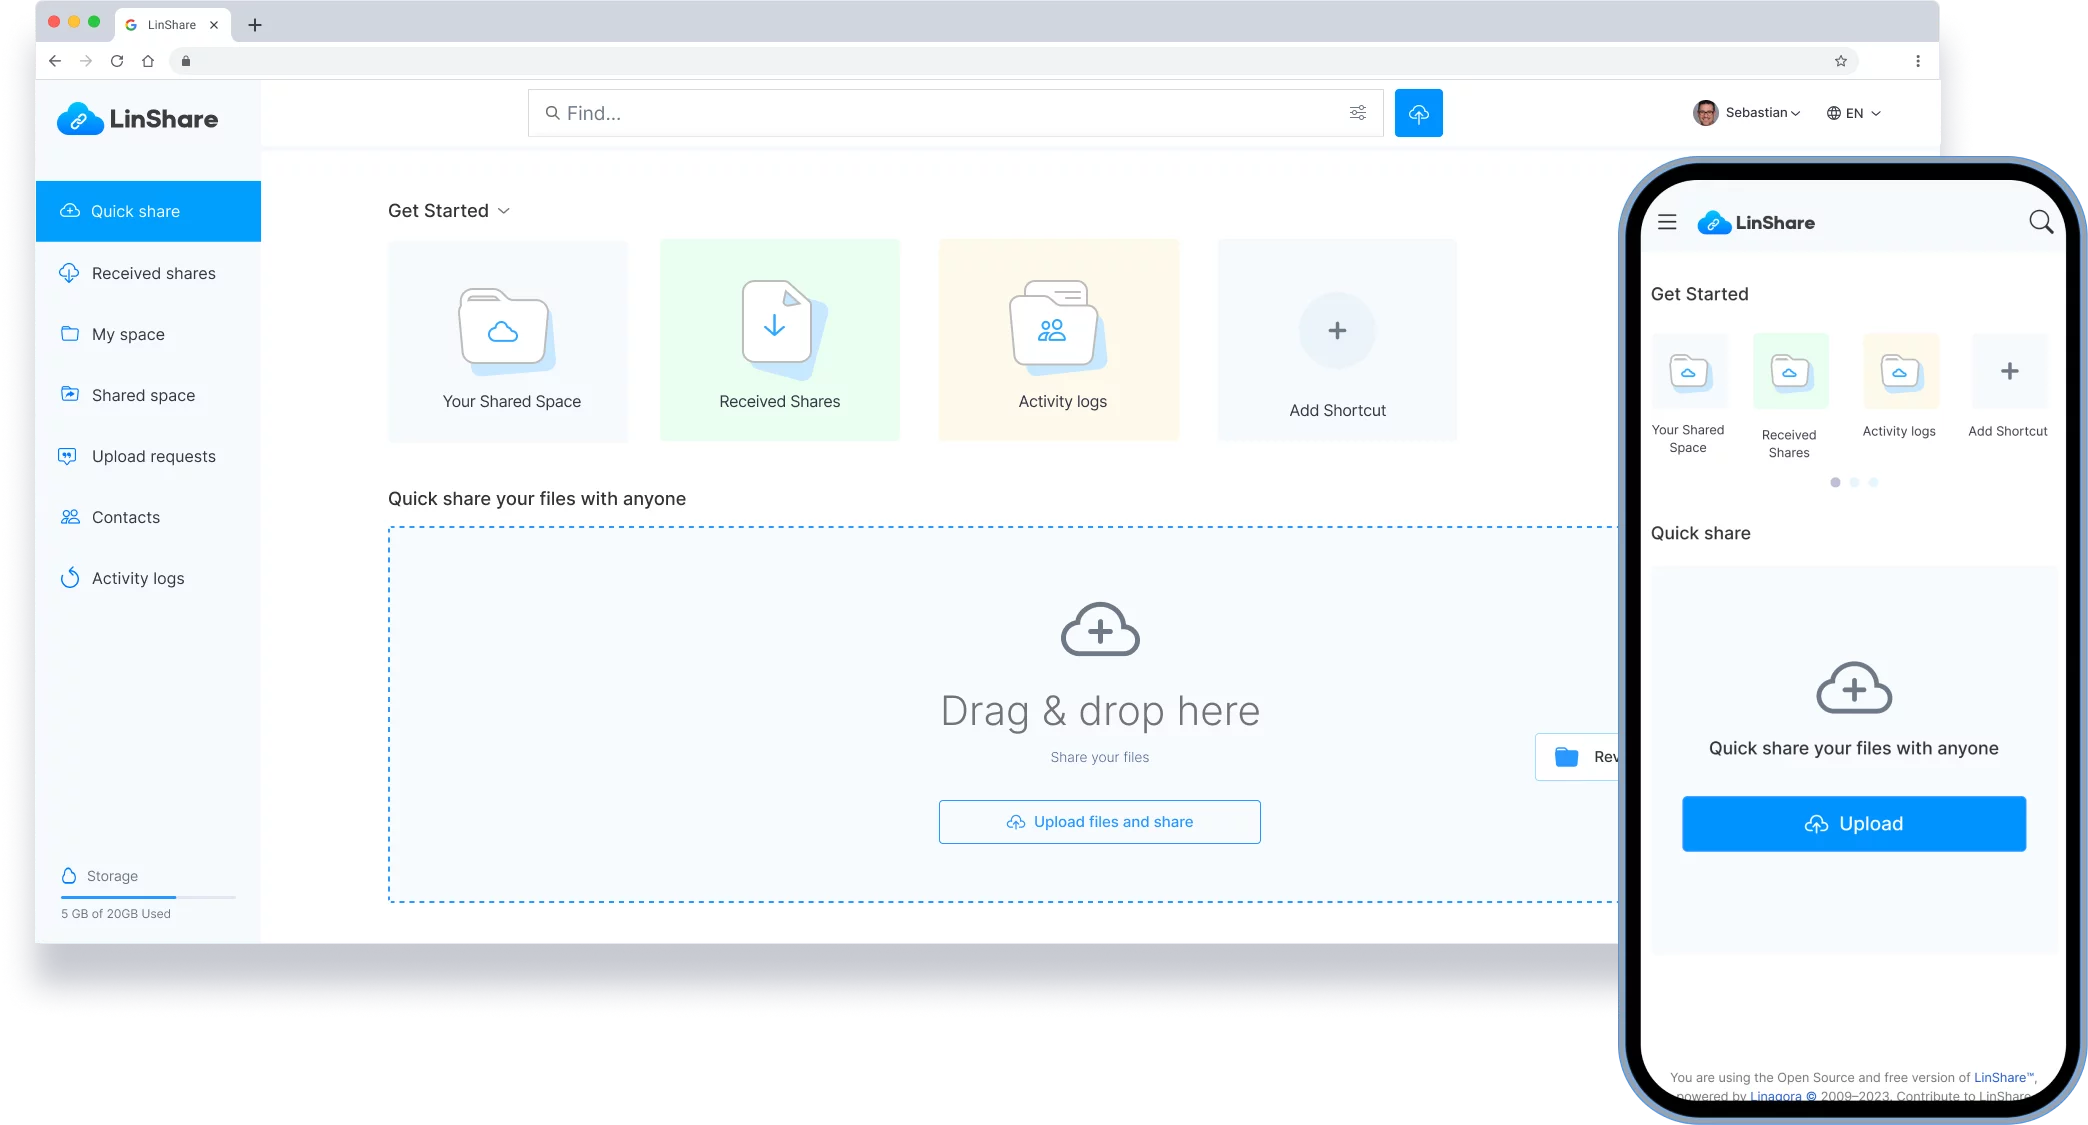Viewport: 2088px width, 1125px height.
Task: Focus the Find search input field
Action: (940, 113)
